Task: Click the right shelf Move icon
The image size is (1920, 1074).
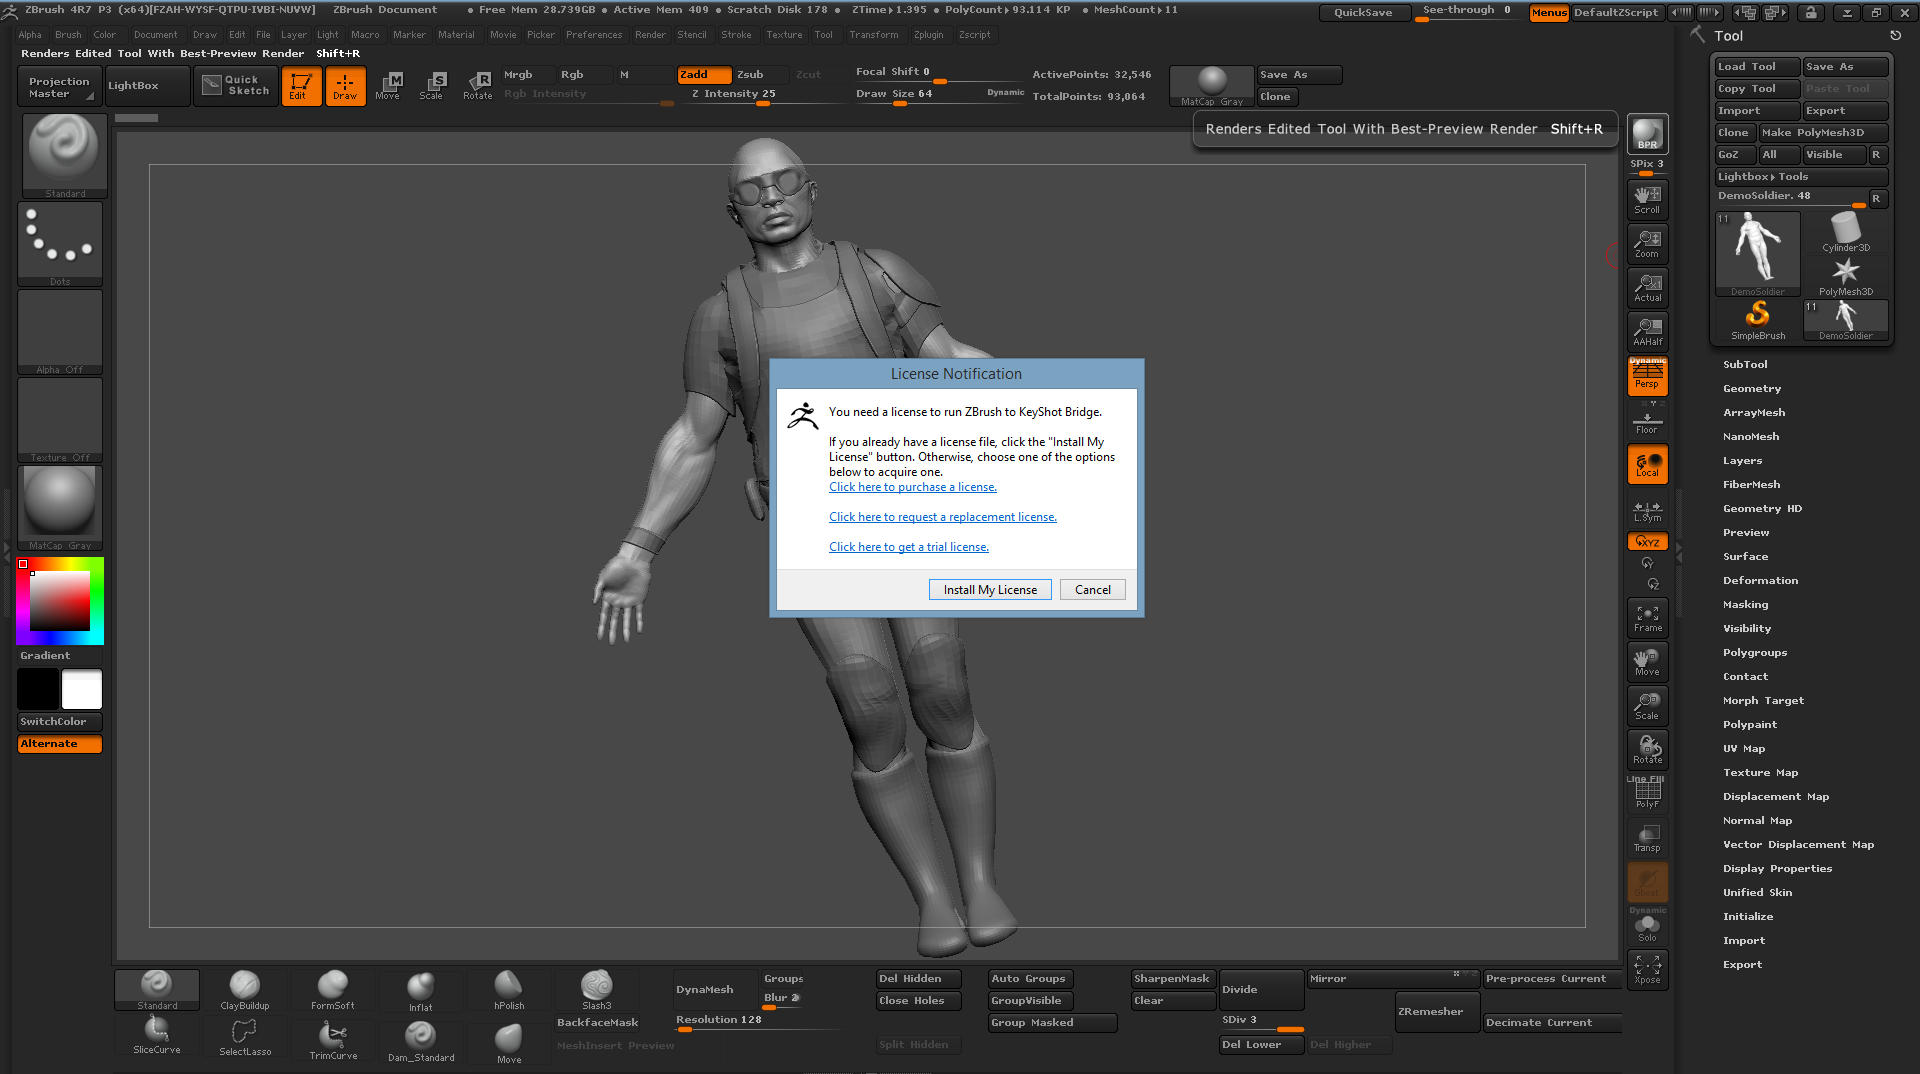Action: pos(1647,661)
